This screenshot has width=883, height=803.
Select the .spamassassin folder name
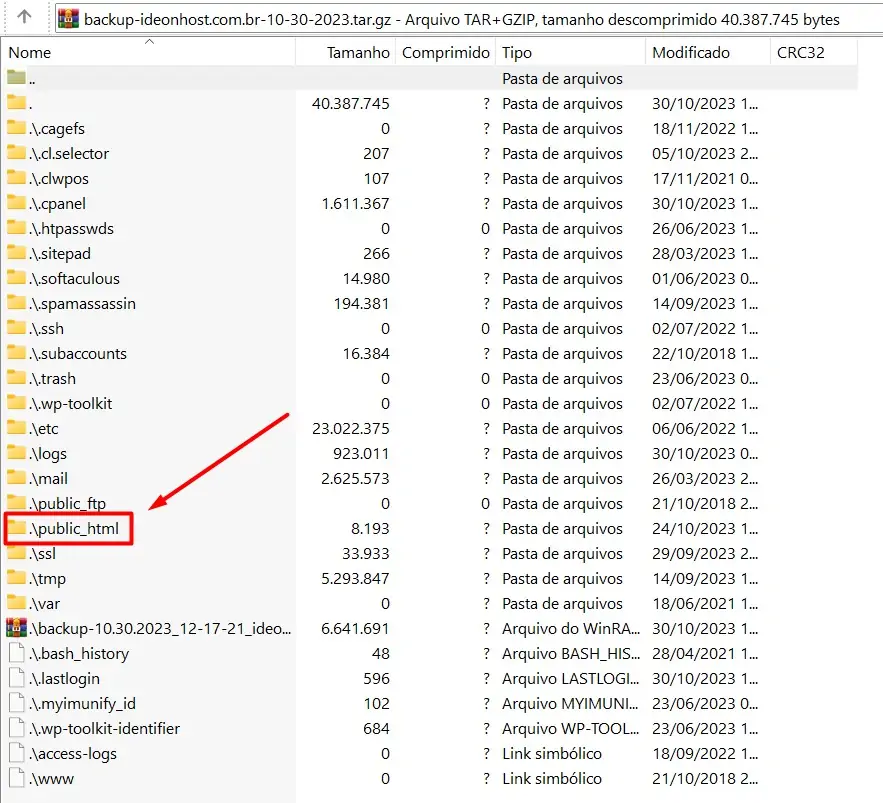(83, 303)
